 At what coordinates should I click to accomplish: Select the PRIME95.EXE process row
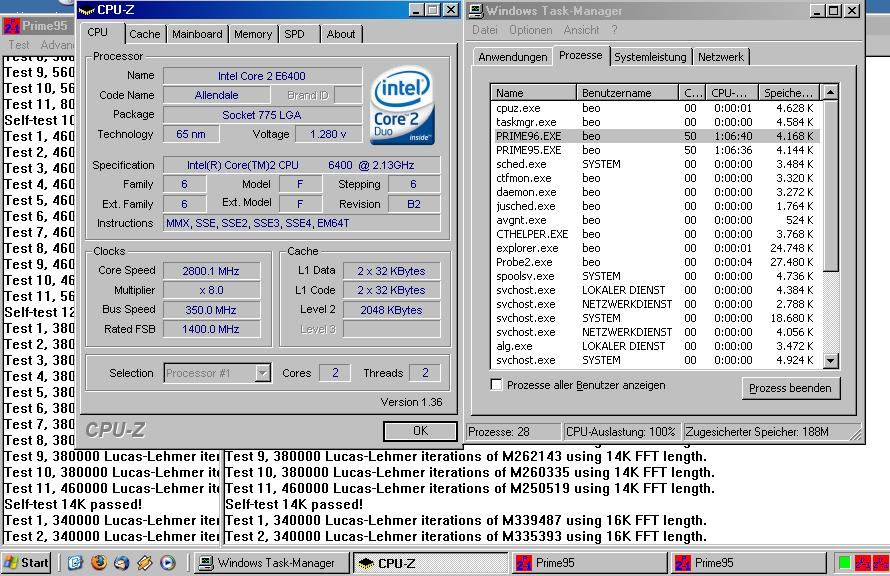656,150
